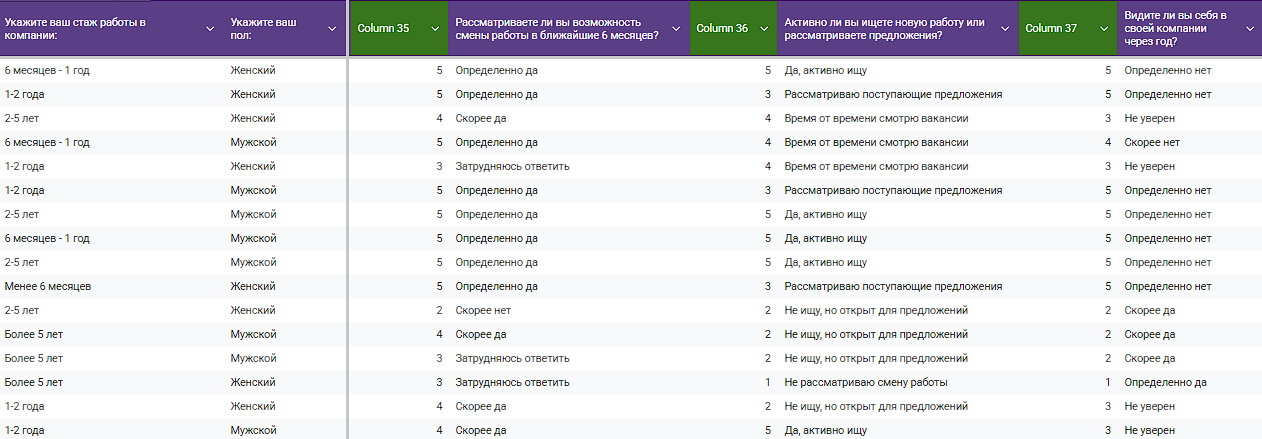Image resolution: width=1262 pixels, height=439 pixels.
Task: Open dropdown for 'Видите ли вы себя' column
Action: click(1250, 29)
